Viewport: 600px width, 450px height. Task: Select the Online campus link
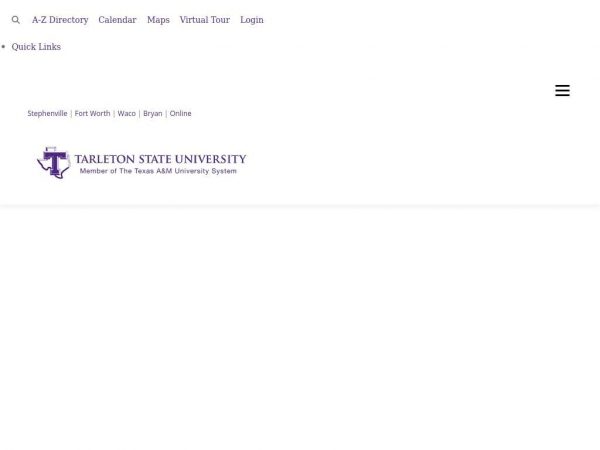coord(180,113)
